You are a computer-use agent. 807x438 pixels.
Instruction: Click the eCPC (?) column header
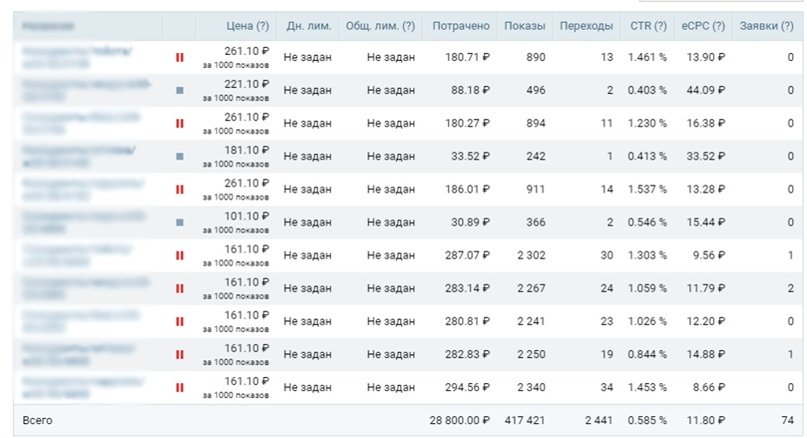pyautogui.click(x=703, y=25)
